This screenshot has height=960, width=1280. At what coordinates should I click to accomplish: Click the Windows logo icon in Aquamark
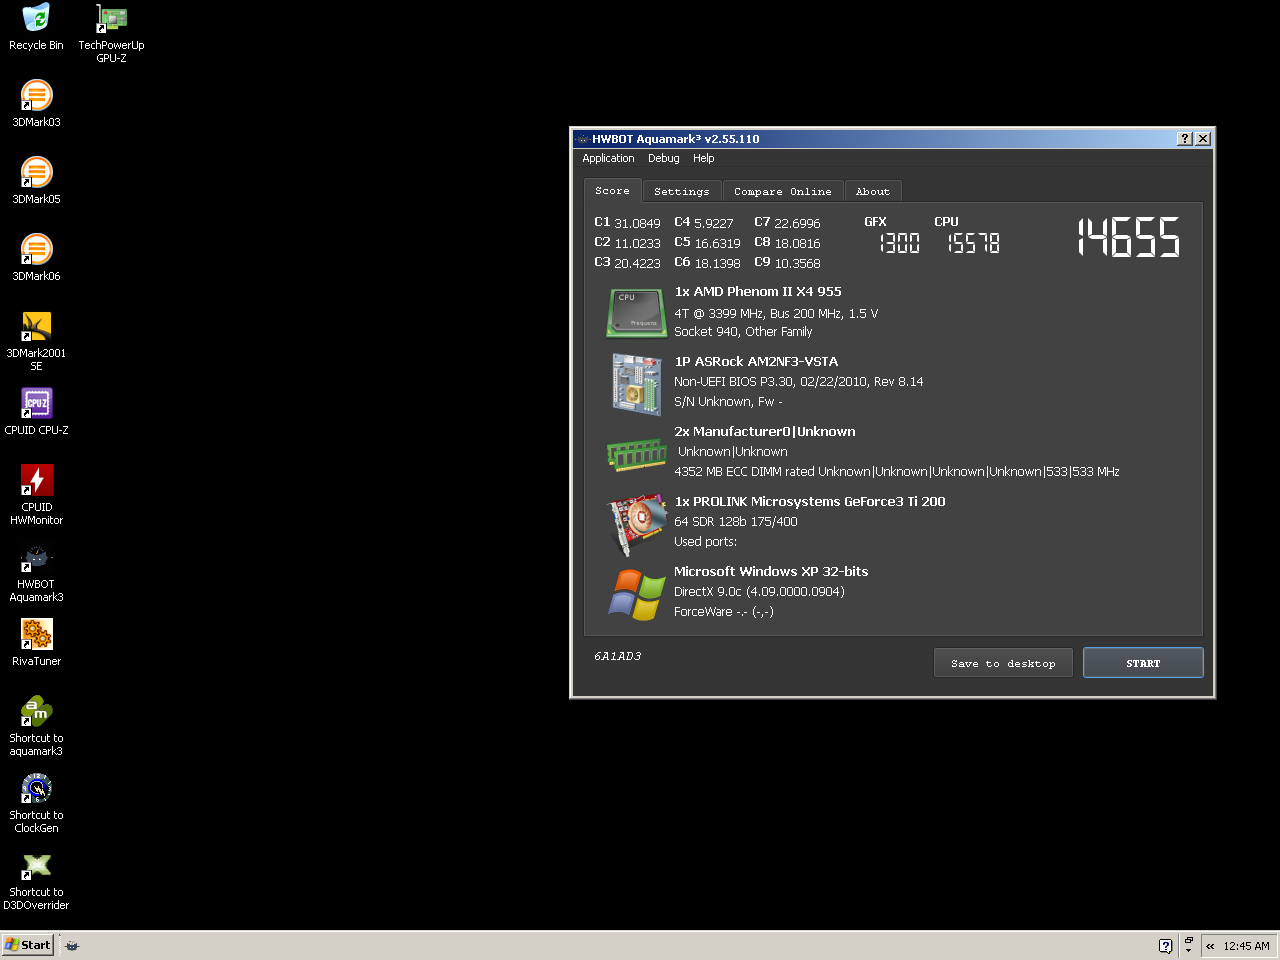pos(637,595)
